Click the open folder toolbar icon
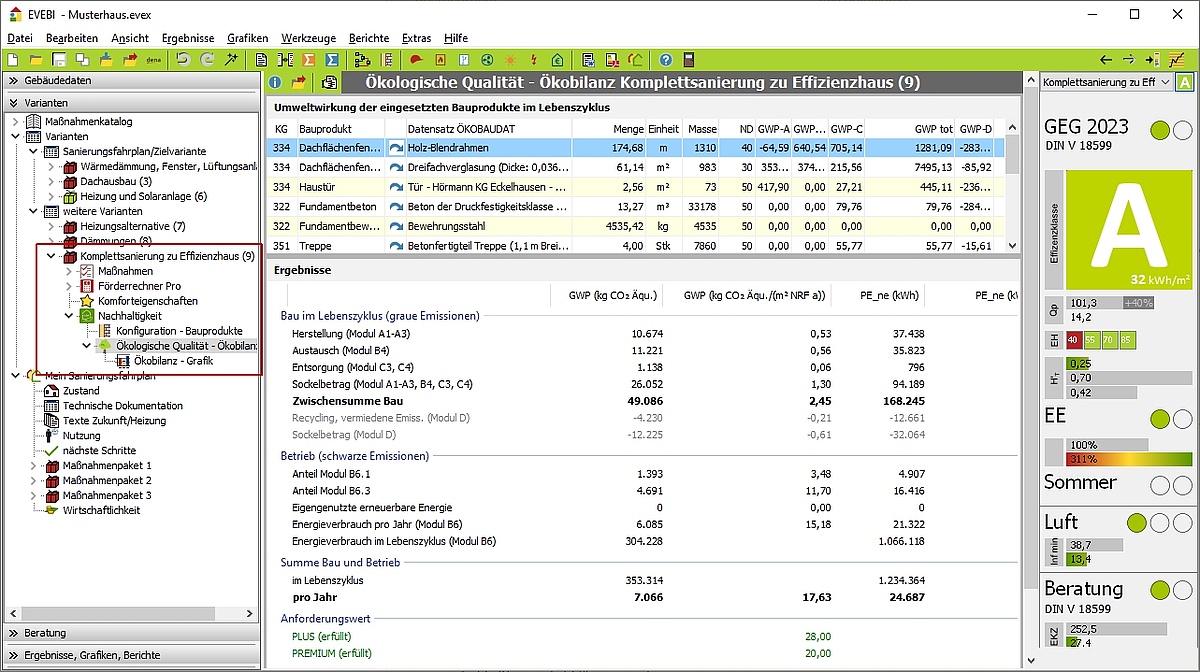Screen dimensions: 1200x672 coord(36,60)
